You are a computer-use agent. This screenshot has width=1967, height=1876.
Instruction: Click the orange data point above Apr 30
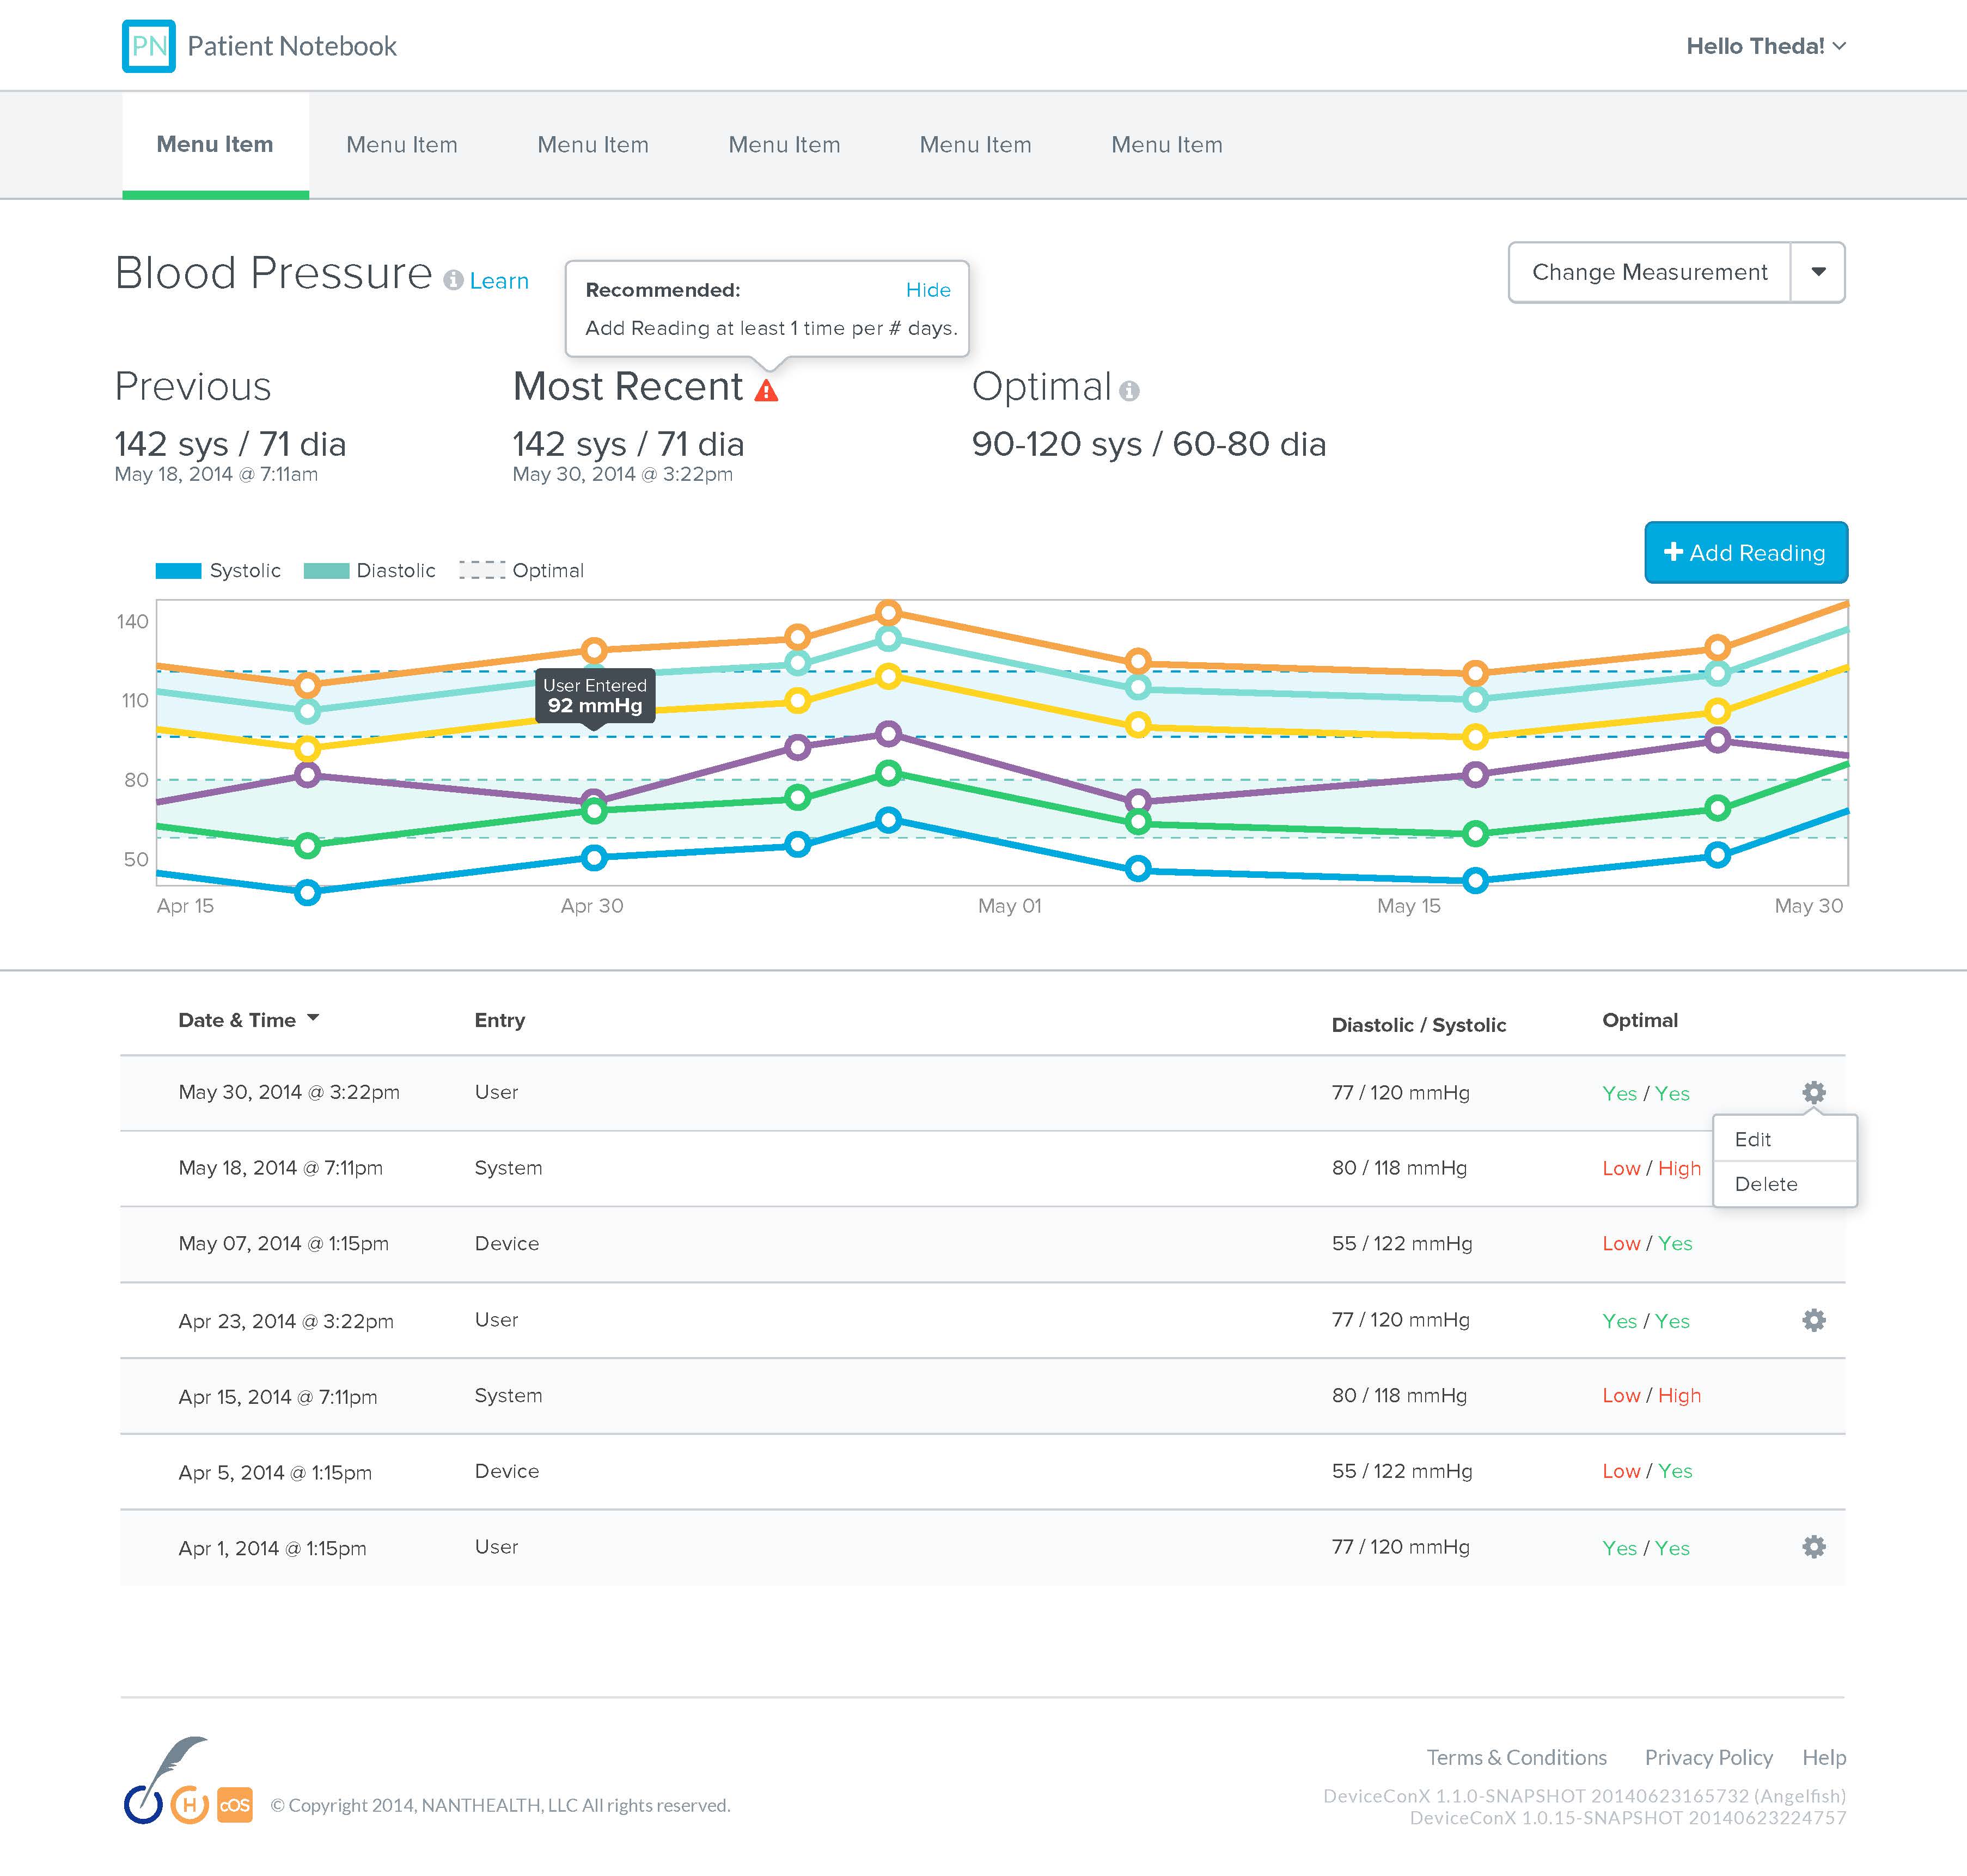[x=594, y=650]
